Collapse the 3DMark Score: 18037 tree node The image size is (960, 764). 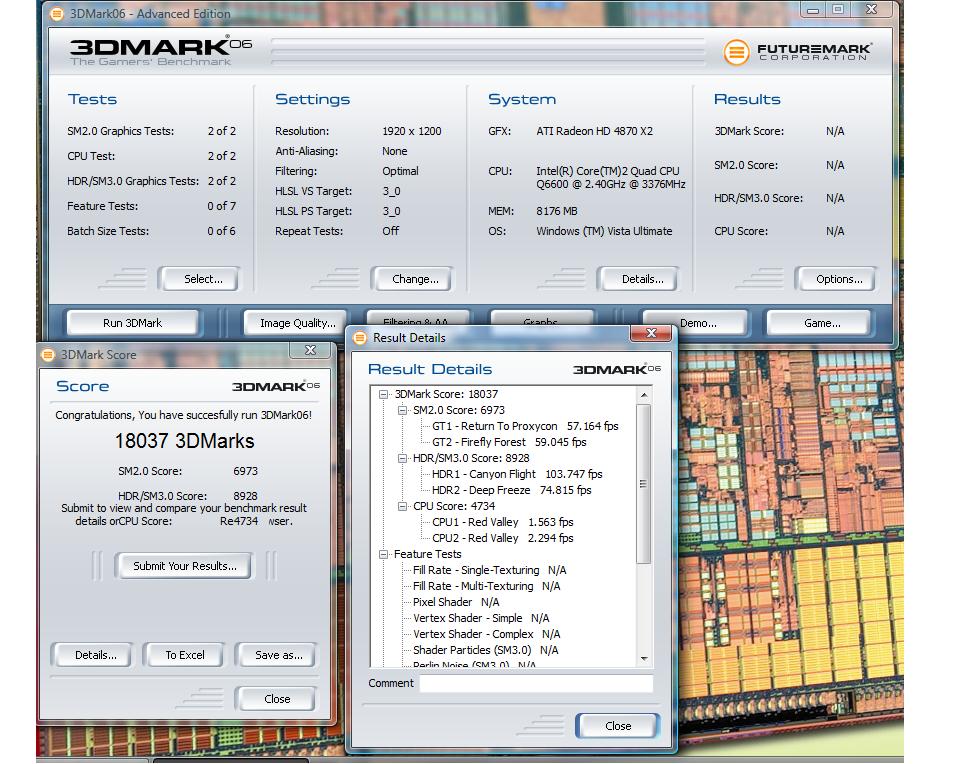click(x=384, y=394)
